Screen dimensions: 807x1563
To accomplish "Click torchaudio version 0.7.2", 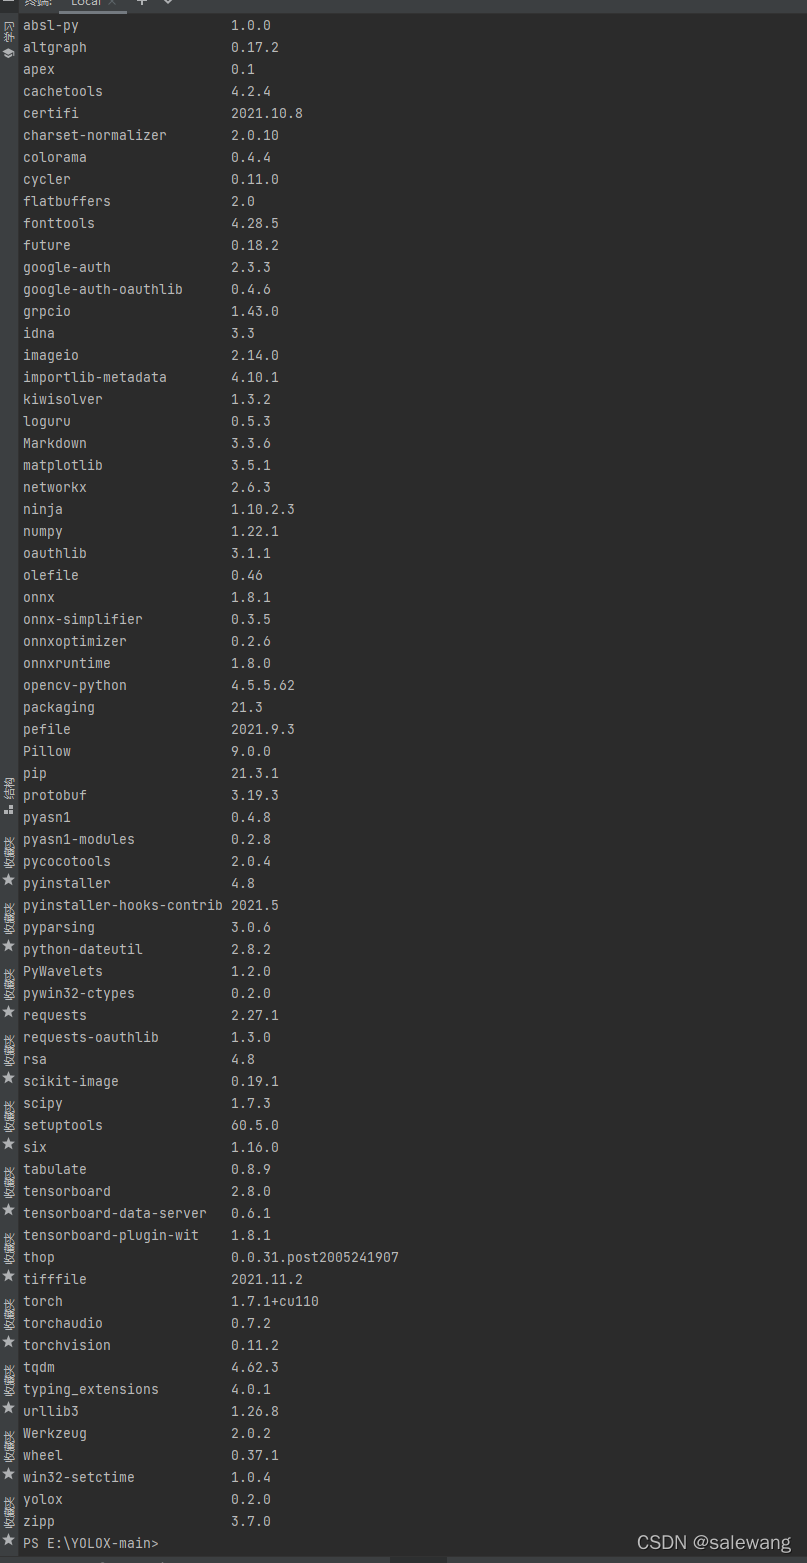I will (251, 1323).
